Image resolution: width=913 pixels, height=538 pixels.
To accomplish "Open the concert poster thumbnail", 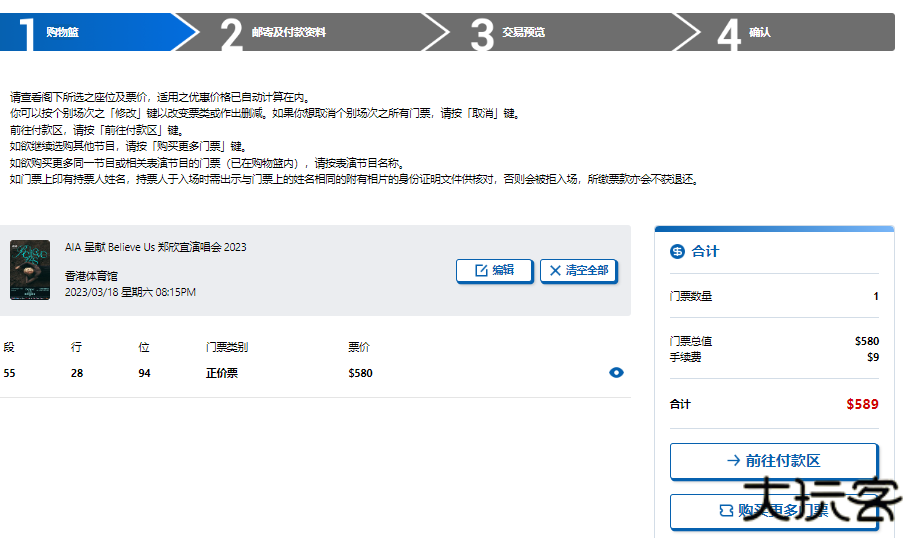I will click(30, 270).
